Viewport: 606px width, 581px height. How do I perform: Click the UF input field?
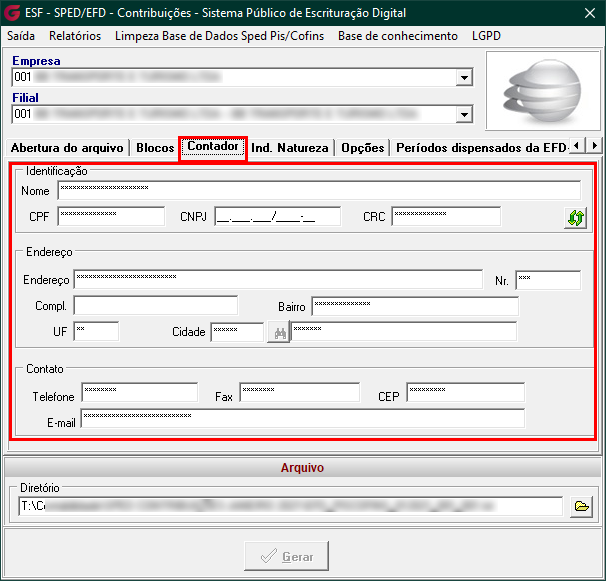(96, 331)
